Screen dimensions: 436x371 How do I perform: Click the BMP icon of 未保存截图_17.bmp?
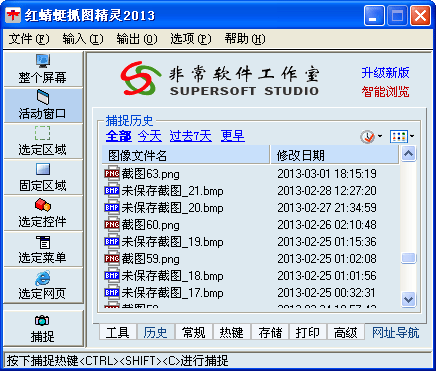point(112,293)
